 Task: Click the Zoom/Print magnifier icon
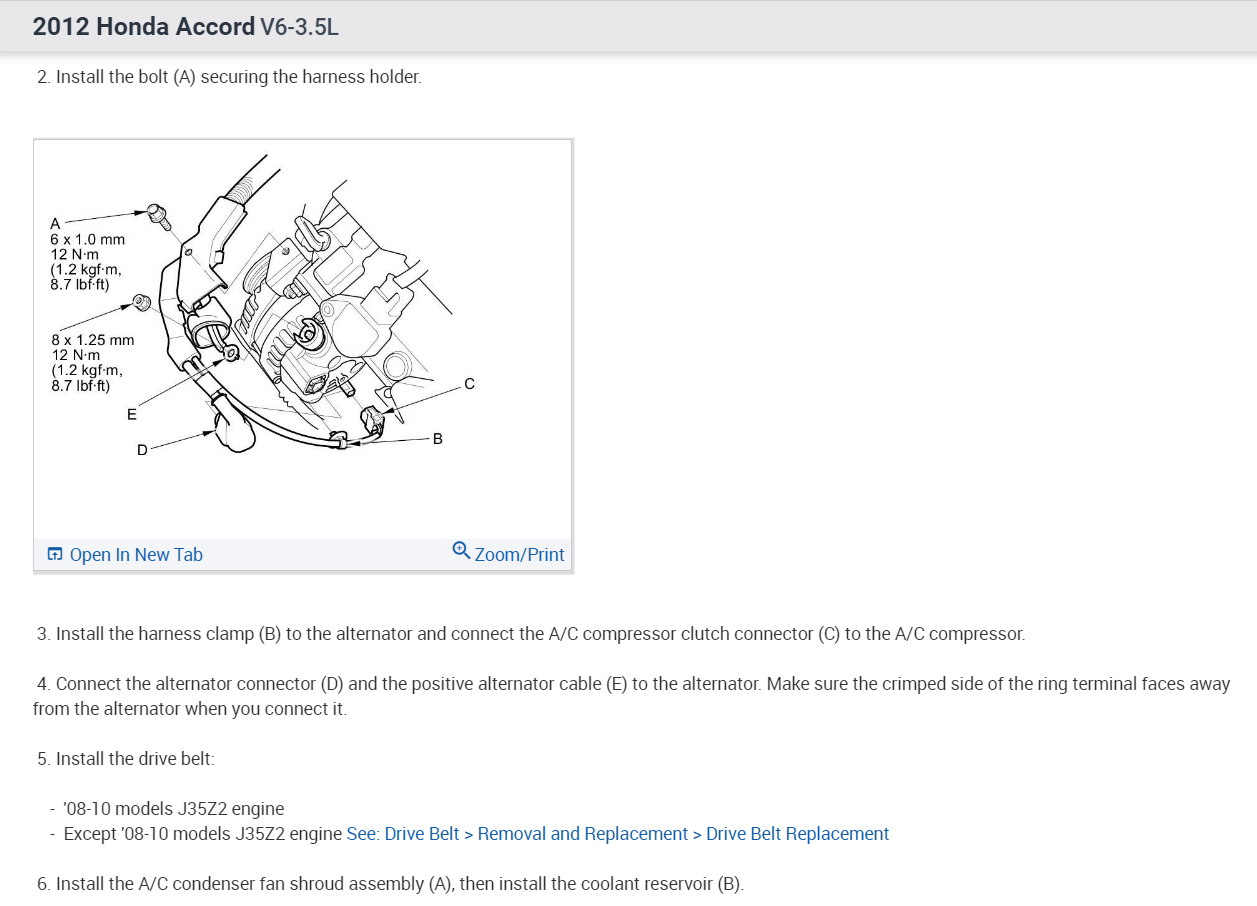coord(461,550)
